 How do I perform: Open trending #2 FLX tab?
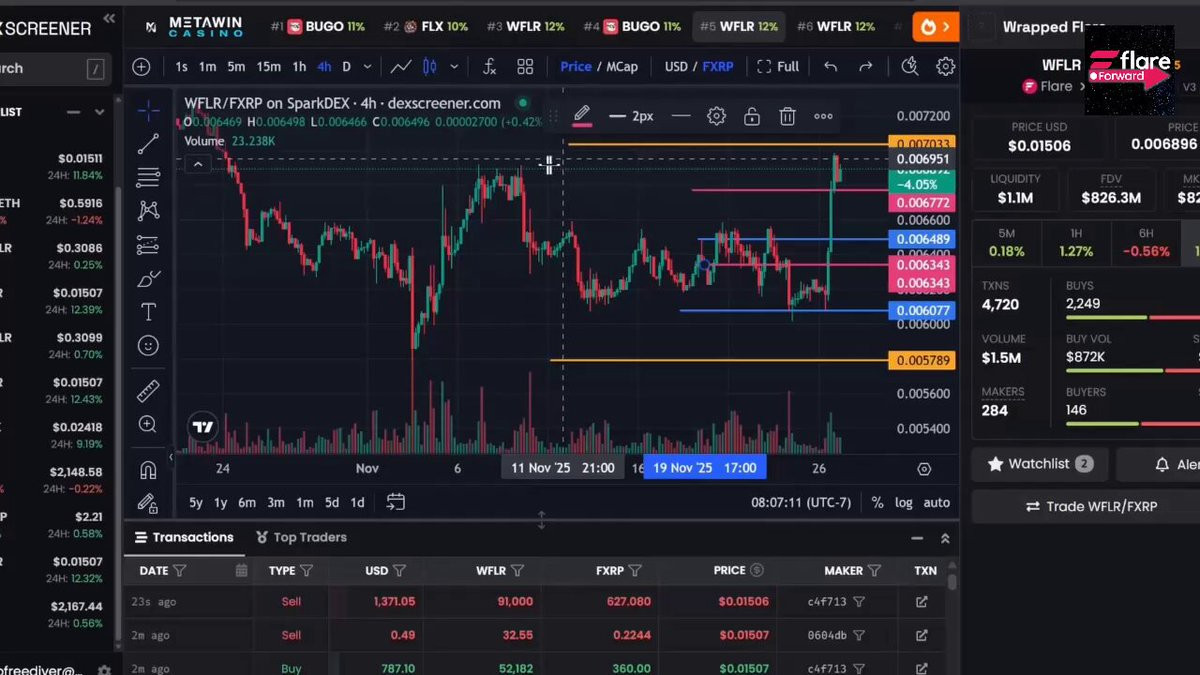pyautogui.click(x=426, y=26)
